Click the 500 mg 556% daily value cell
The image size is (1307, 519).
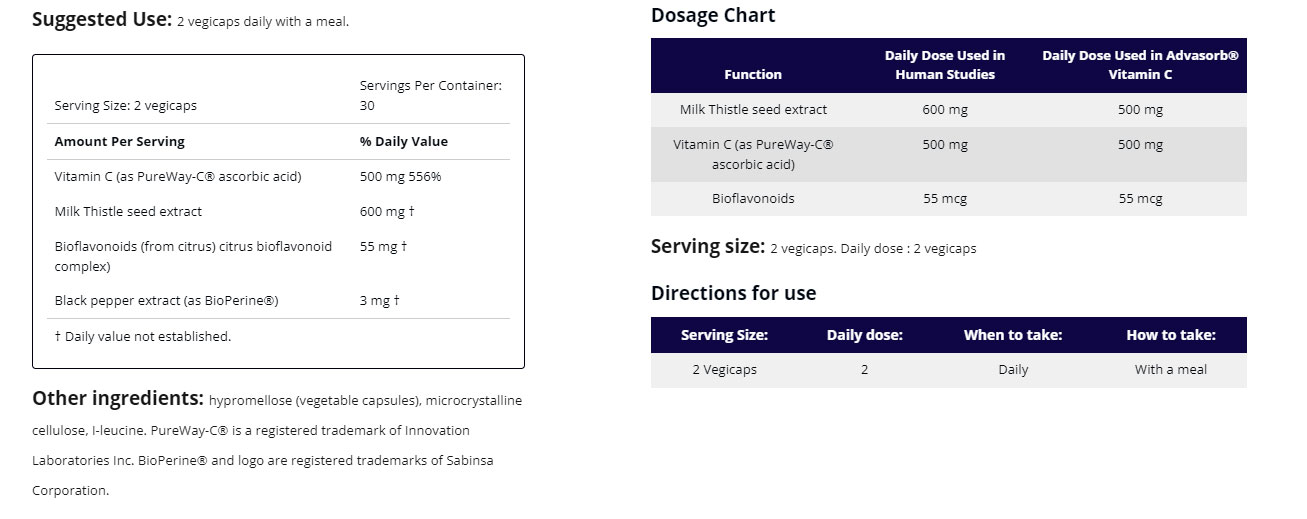400,177
